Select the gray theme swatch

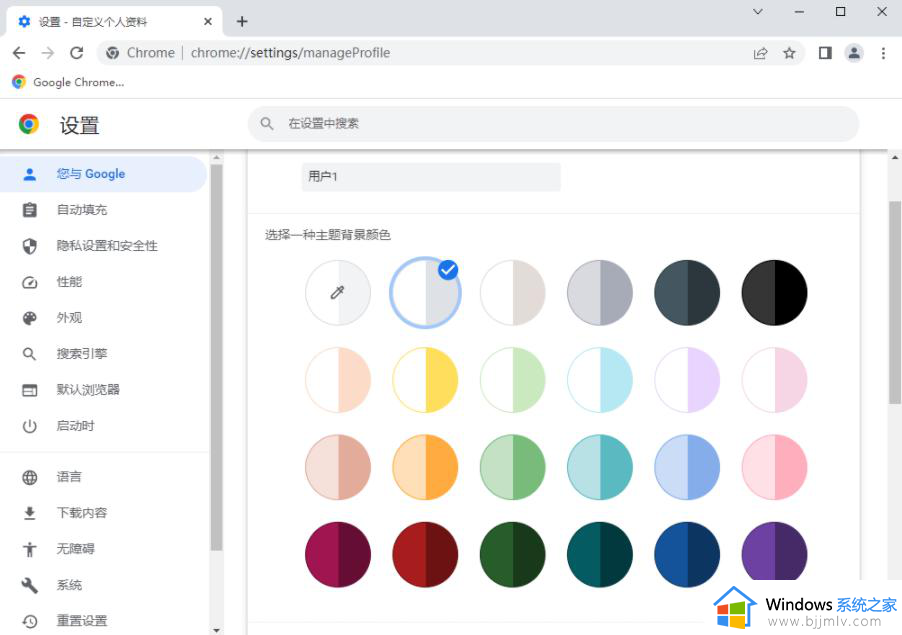pos(600,293)
